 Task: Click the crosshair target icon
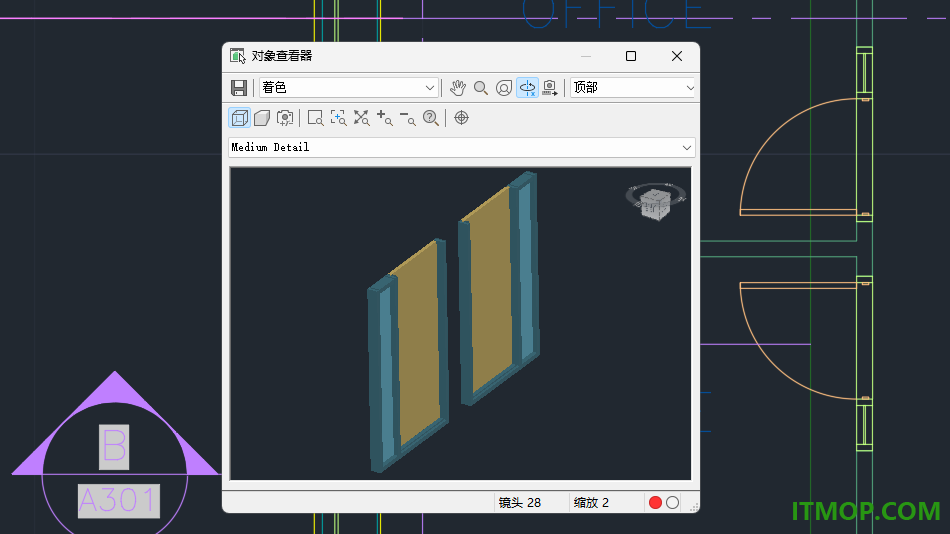click(x=461, y=118)
